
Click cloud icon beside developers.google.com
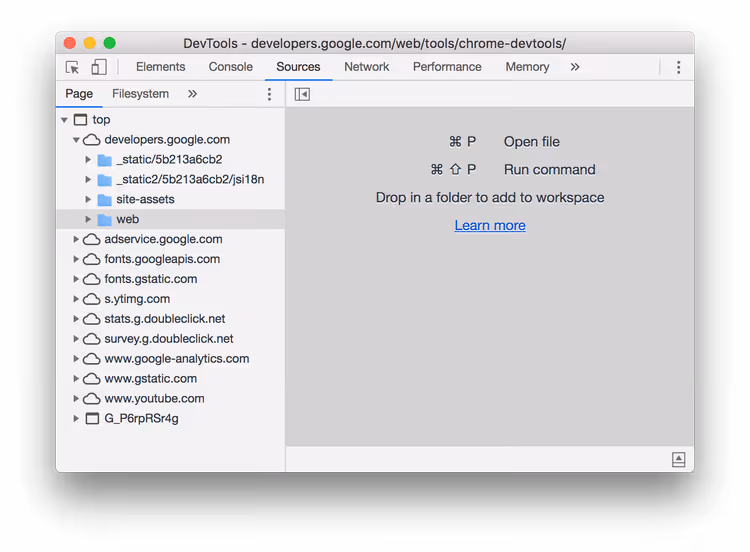click(x=91, y=140)
